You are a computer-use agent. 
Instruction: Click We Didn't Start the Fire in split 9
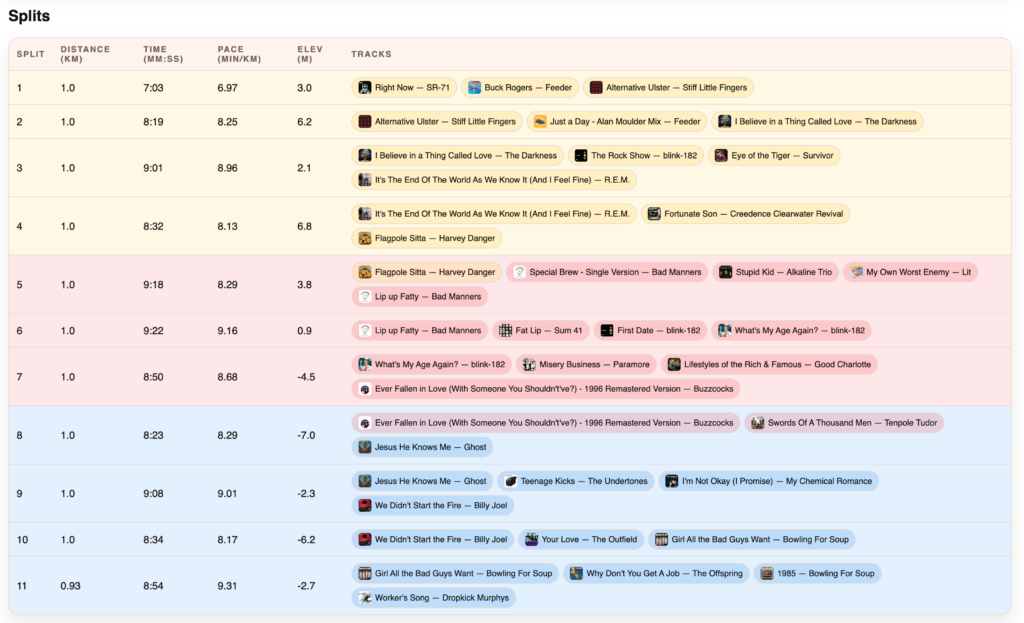pos(433,505)
